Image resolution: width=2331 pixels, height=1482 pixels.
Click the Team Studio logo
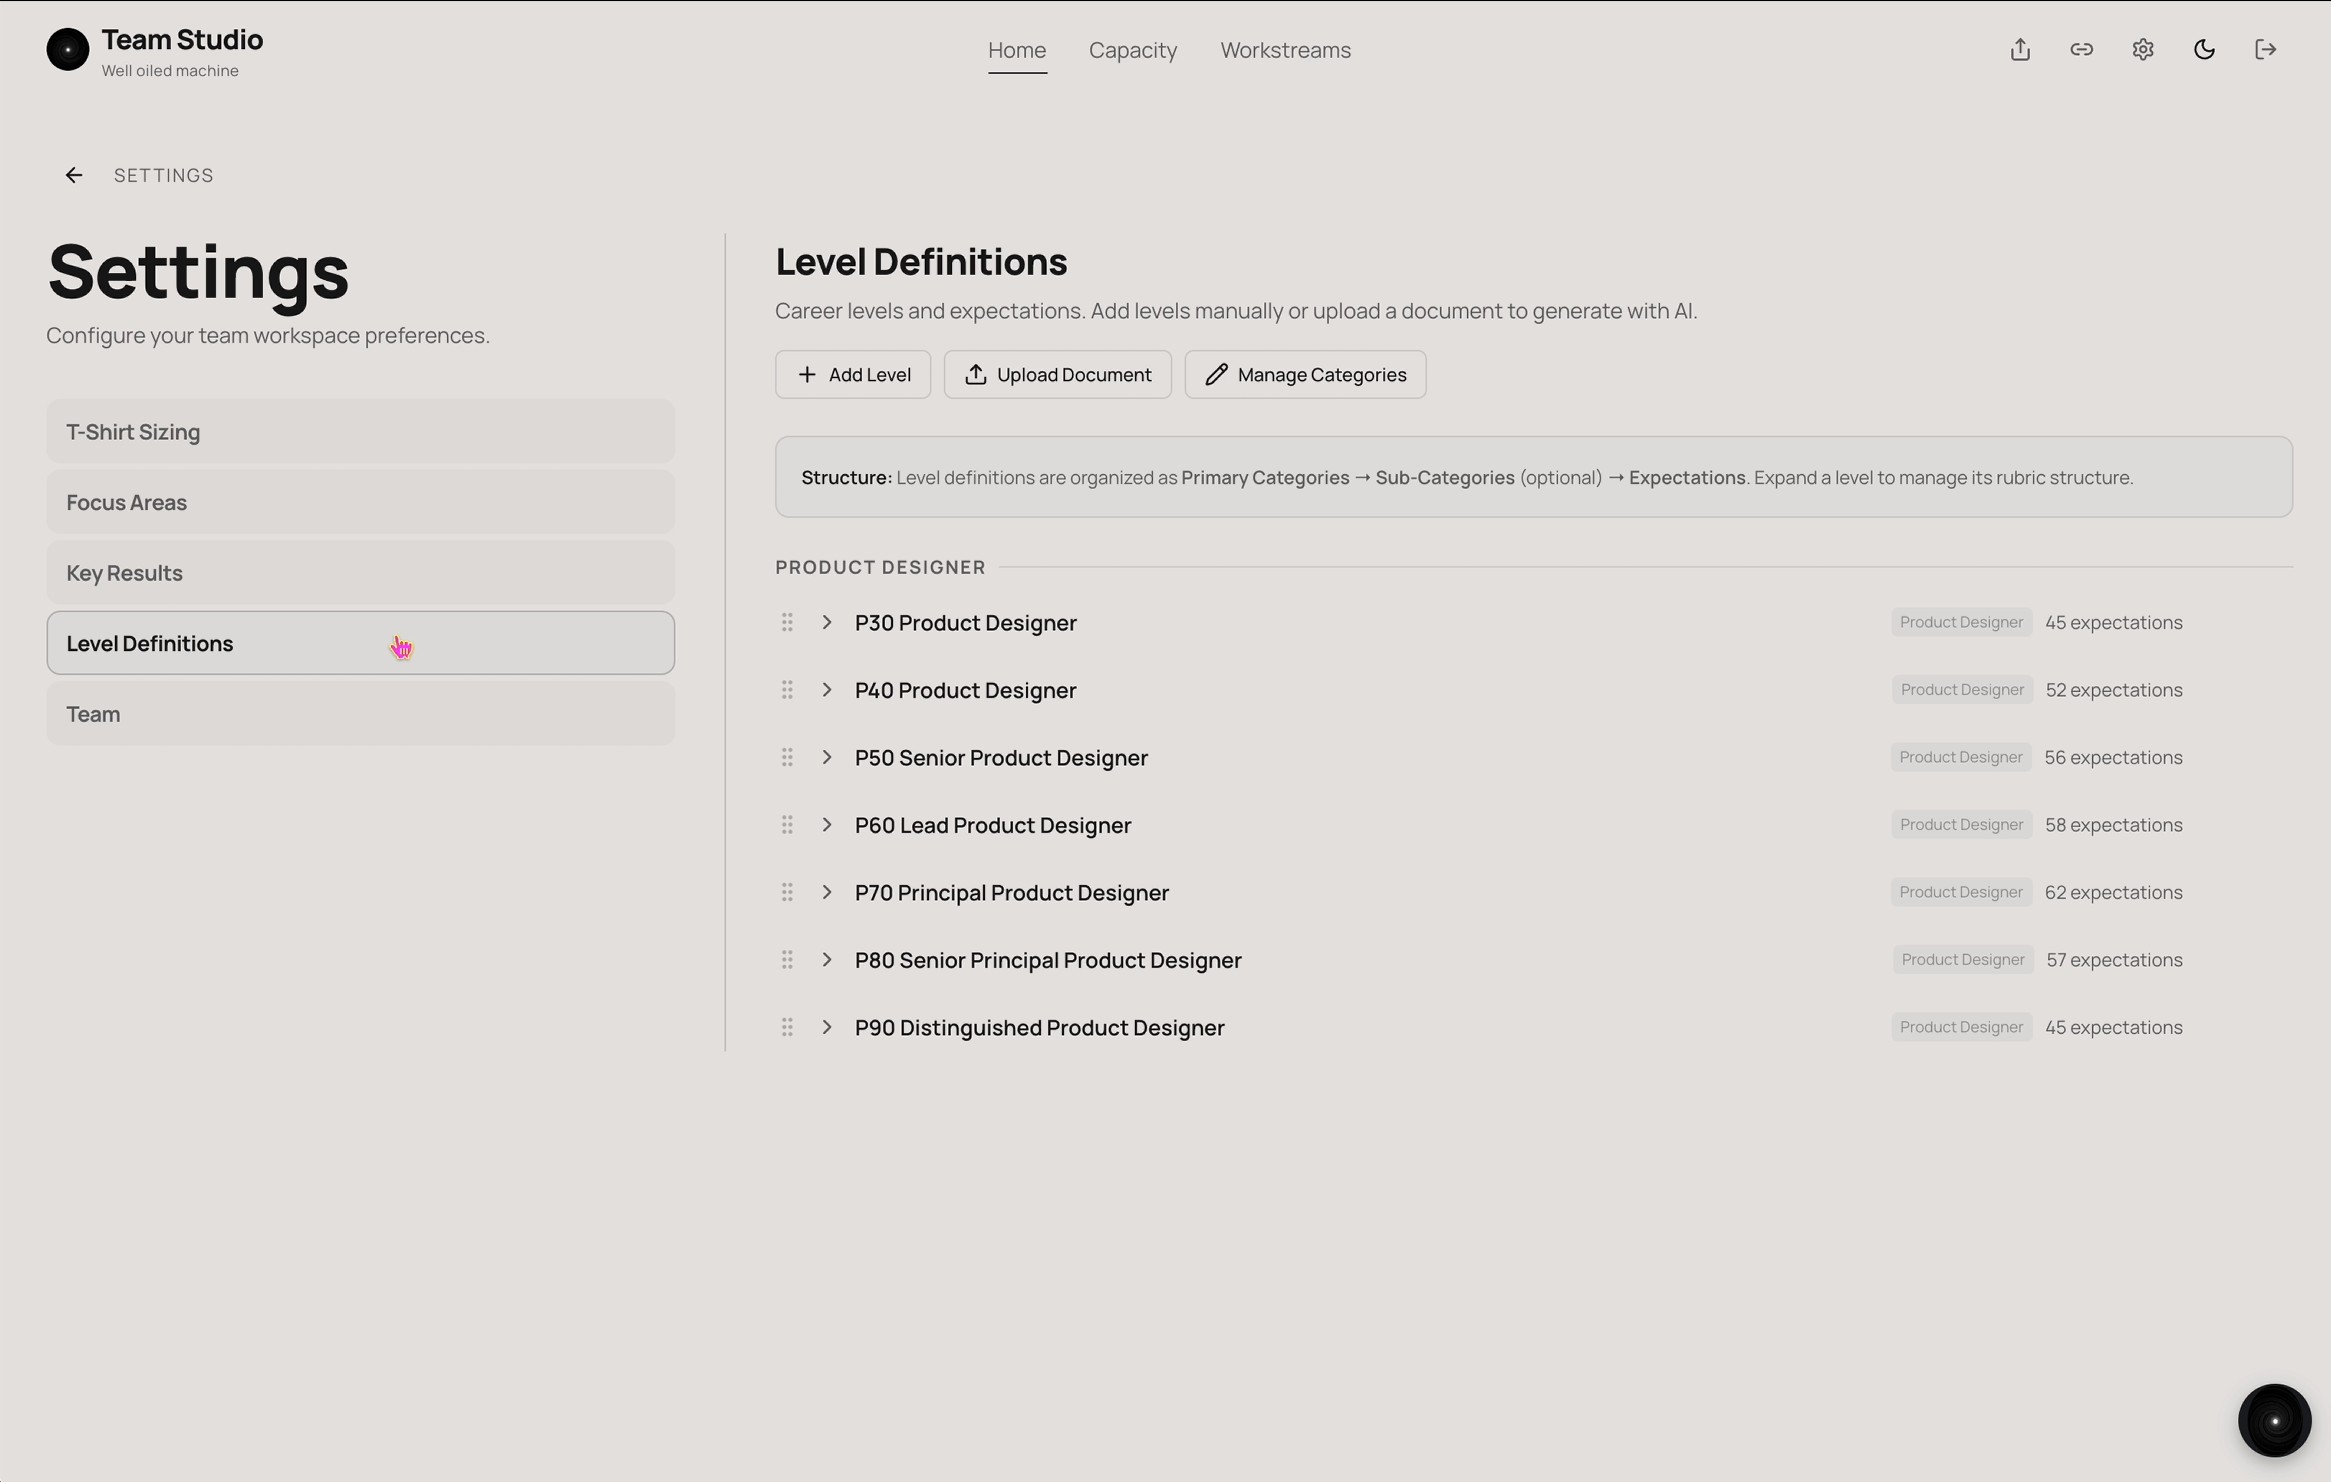[68, 49]
